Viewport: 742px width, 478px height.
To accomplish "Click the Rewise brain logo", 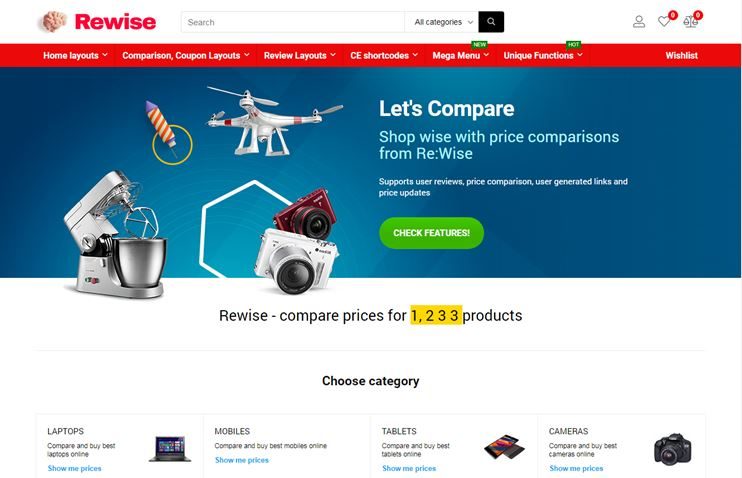I will pyautogui.click(x=53, y=22).
